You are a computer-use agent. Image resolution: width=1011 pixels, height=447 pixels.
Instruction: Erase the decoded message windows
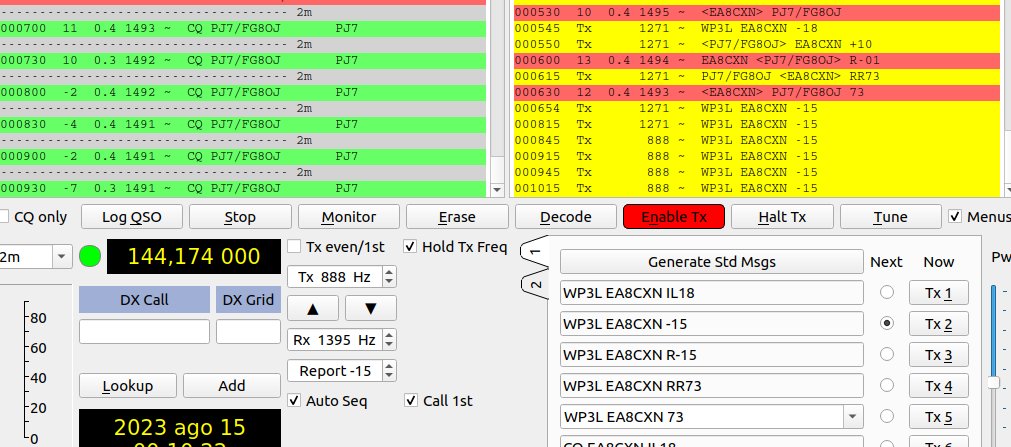(x=457, y=217)
